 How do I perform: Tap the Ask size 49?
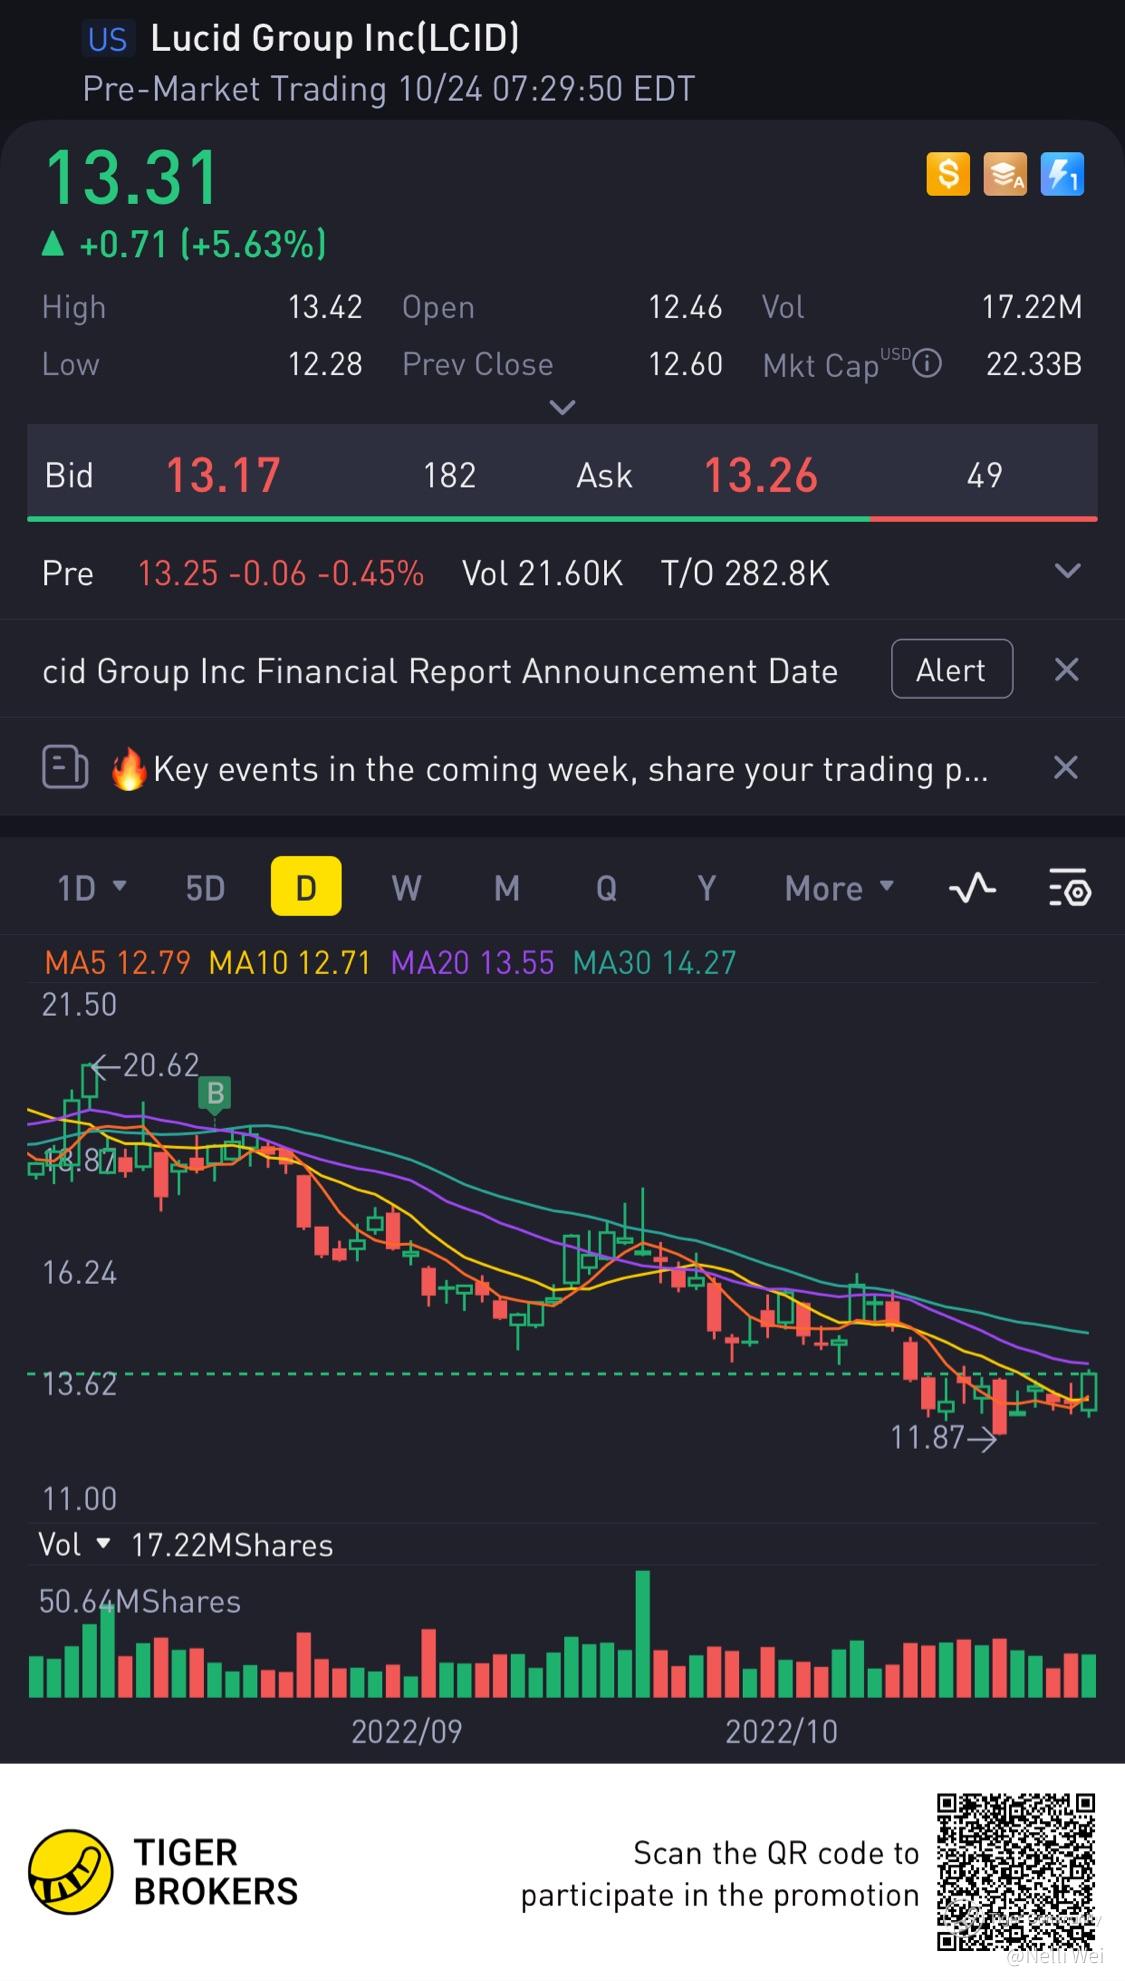click(x=984, y=475)
